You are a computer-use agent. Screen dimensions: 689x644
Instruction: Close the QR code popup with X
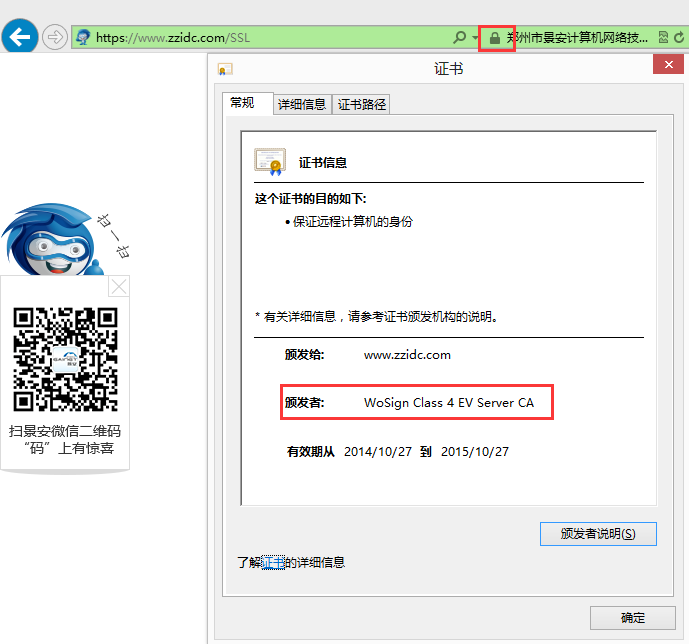click(x=119, y=287)
